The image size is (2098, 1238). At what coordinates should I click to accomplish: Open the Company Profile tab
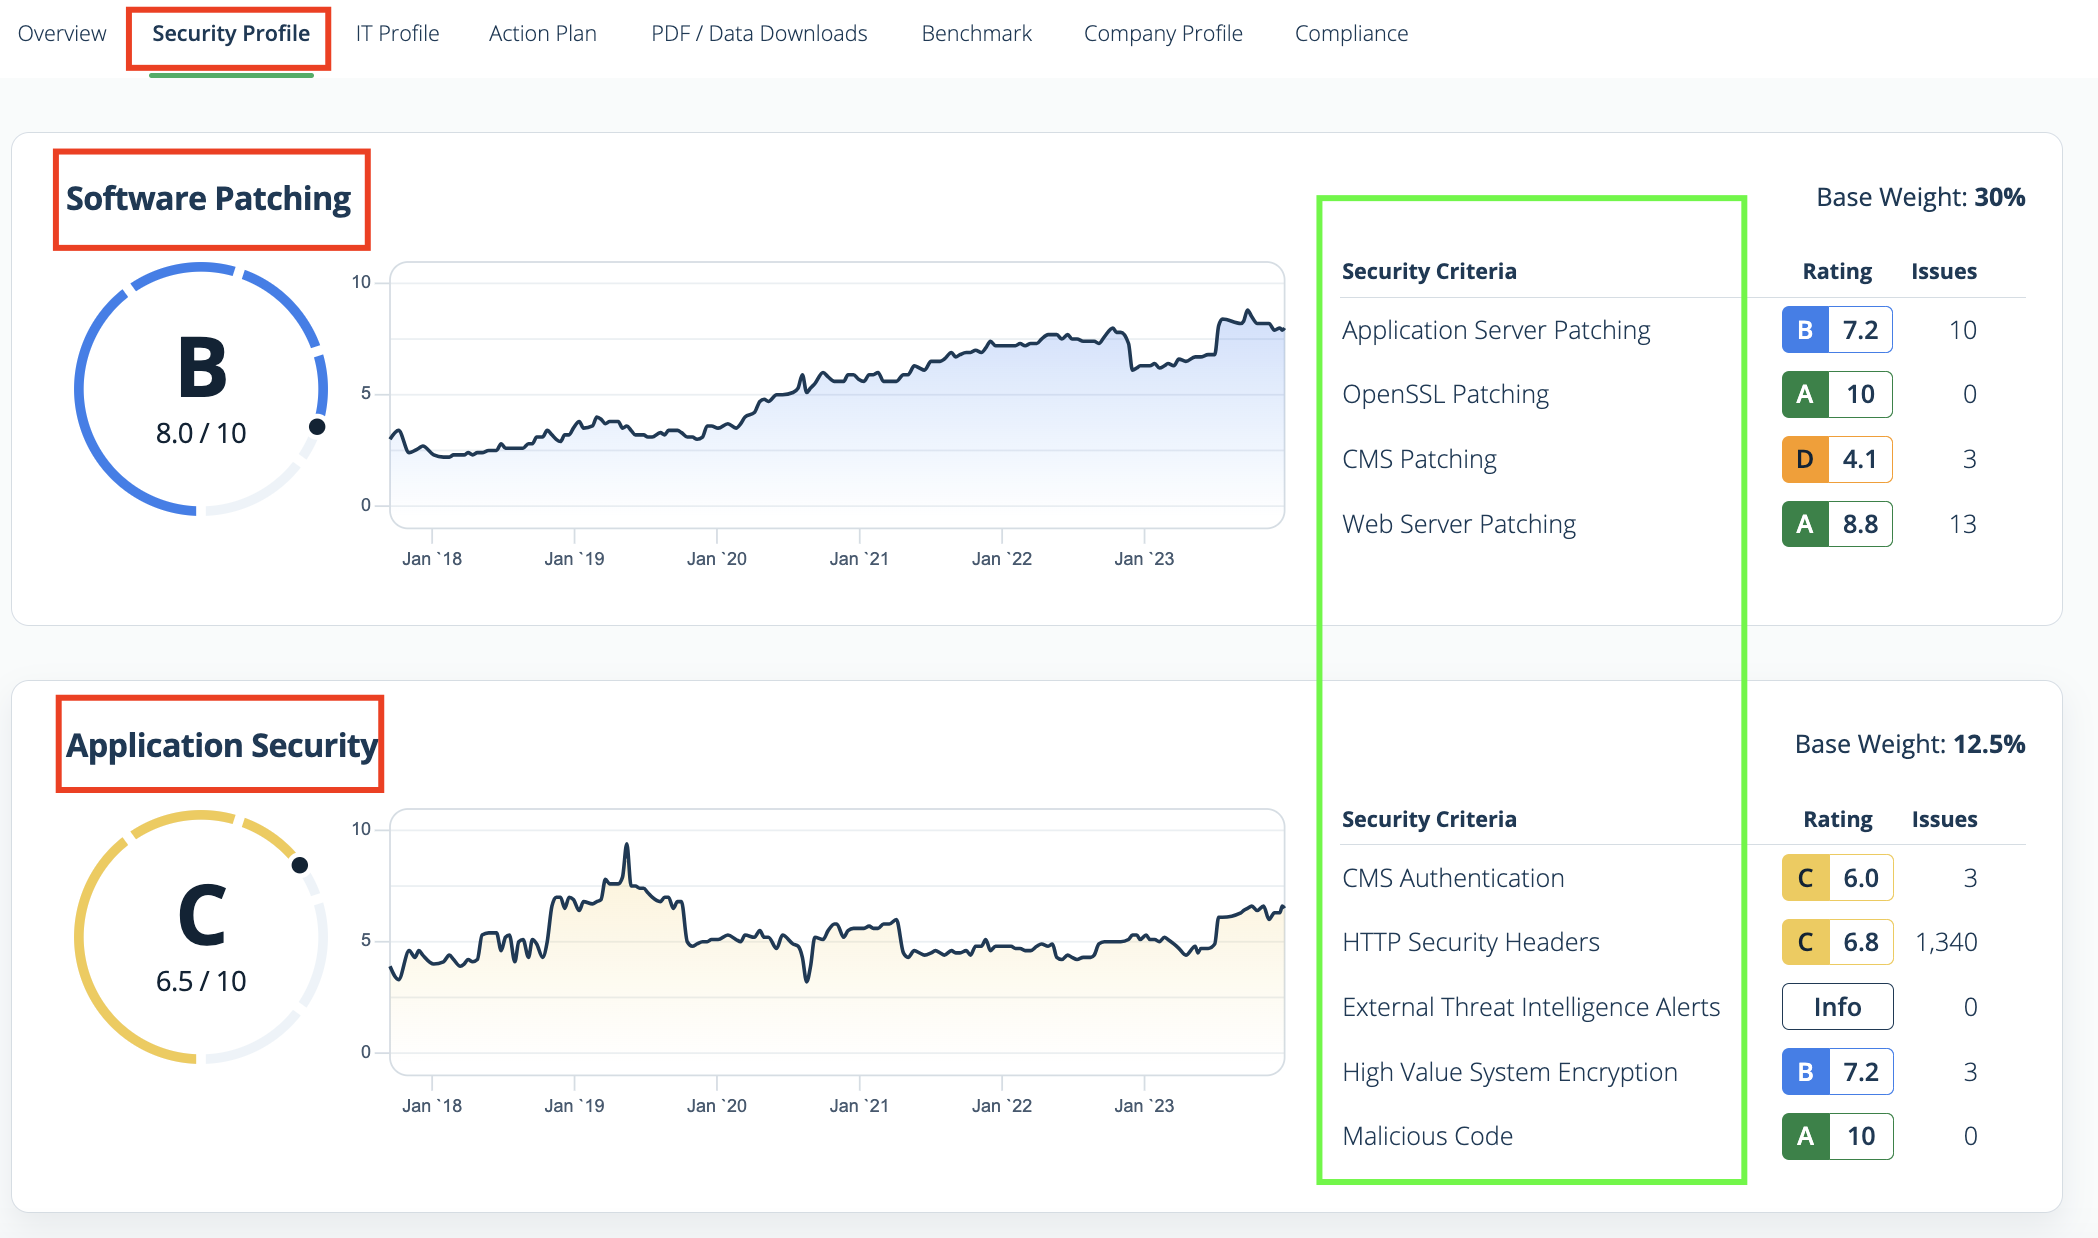1163,33
